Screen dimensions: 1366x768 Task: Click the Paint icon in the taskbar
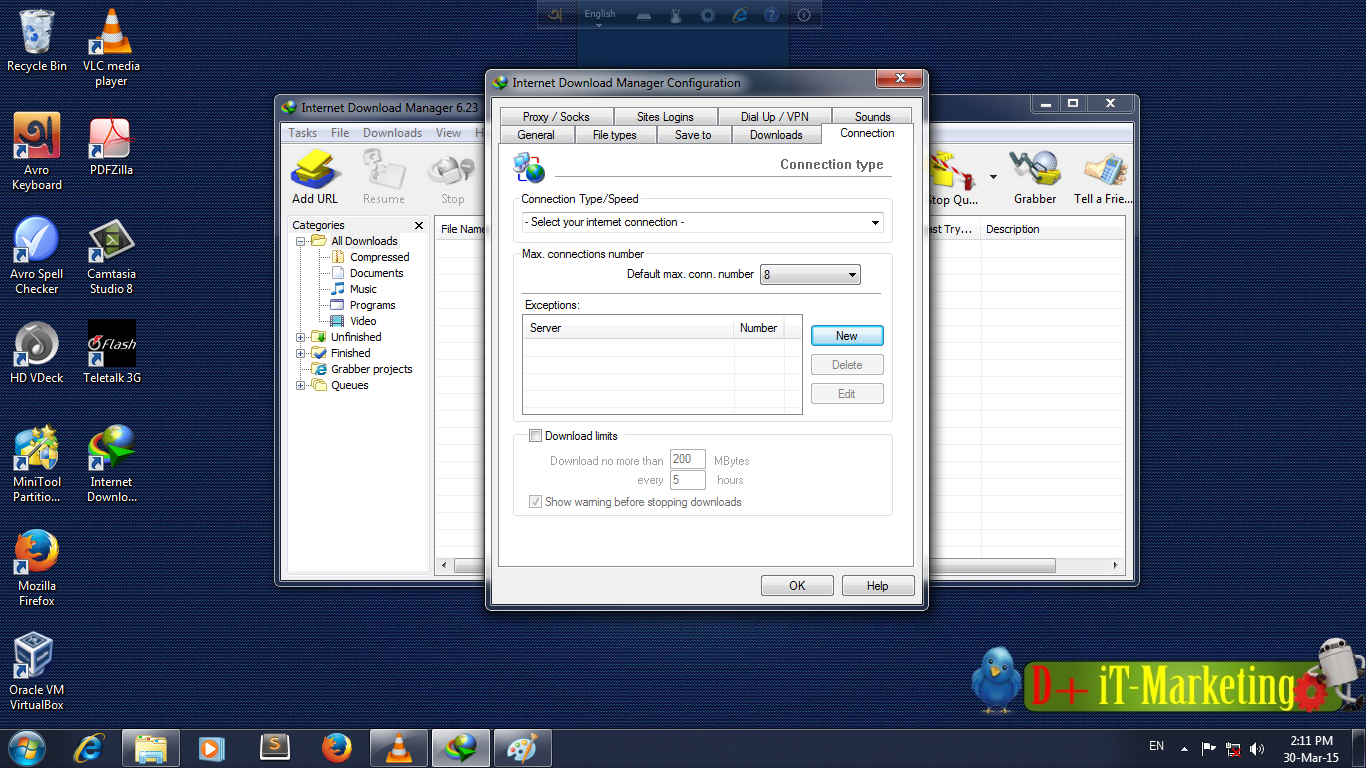pos(522,747)
